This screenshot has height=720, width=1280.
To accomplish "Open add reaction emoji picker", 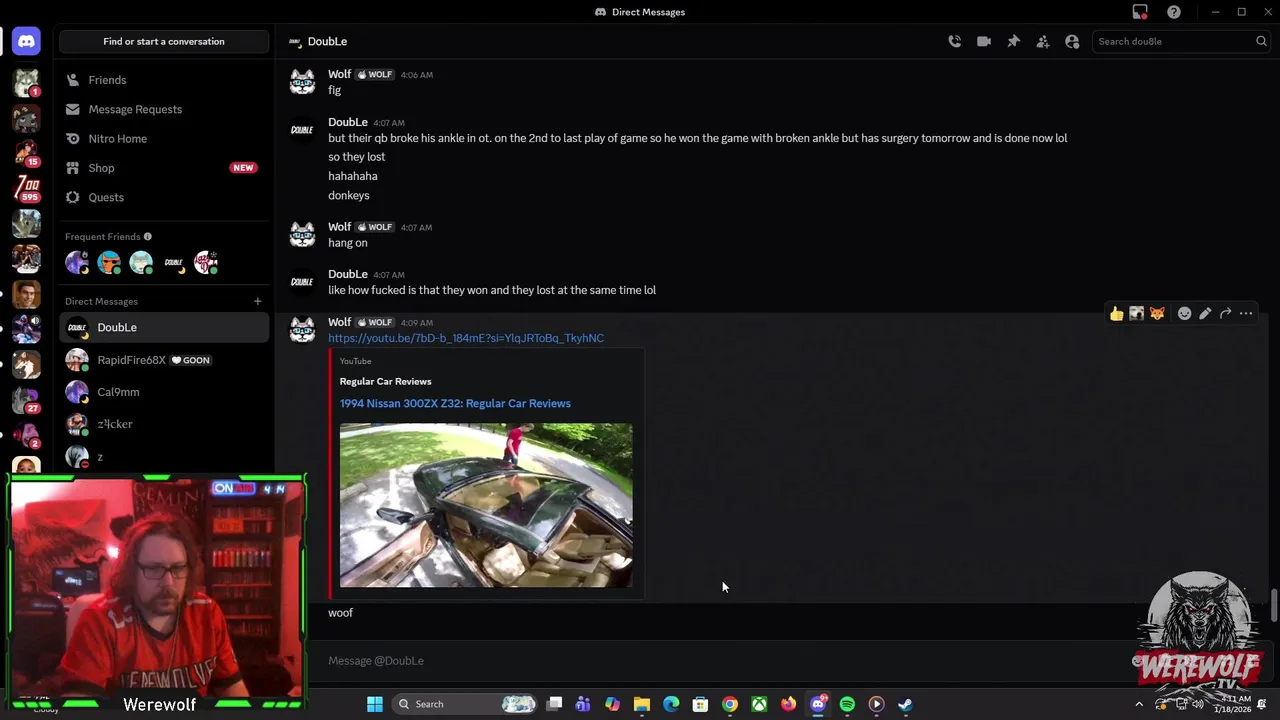I will (x=1184, y=314).
